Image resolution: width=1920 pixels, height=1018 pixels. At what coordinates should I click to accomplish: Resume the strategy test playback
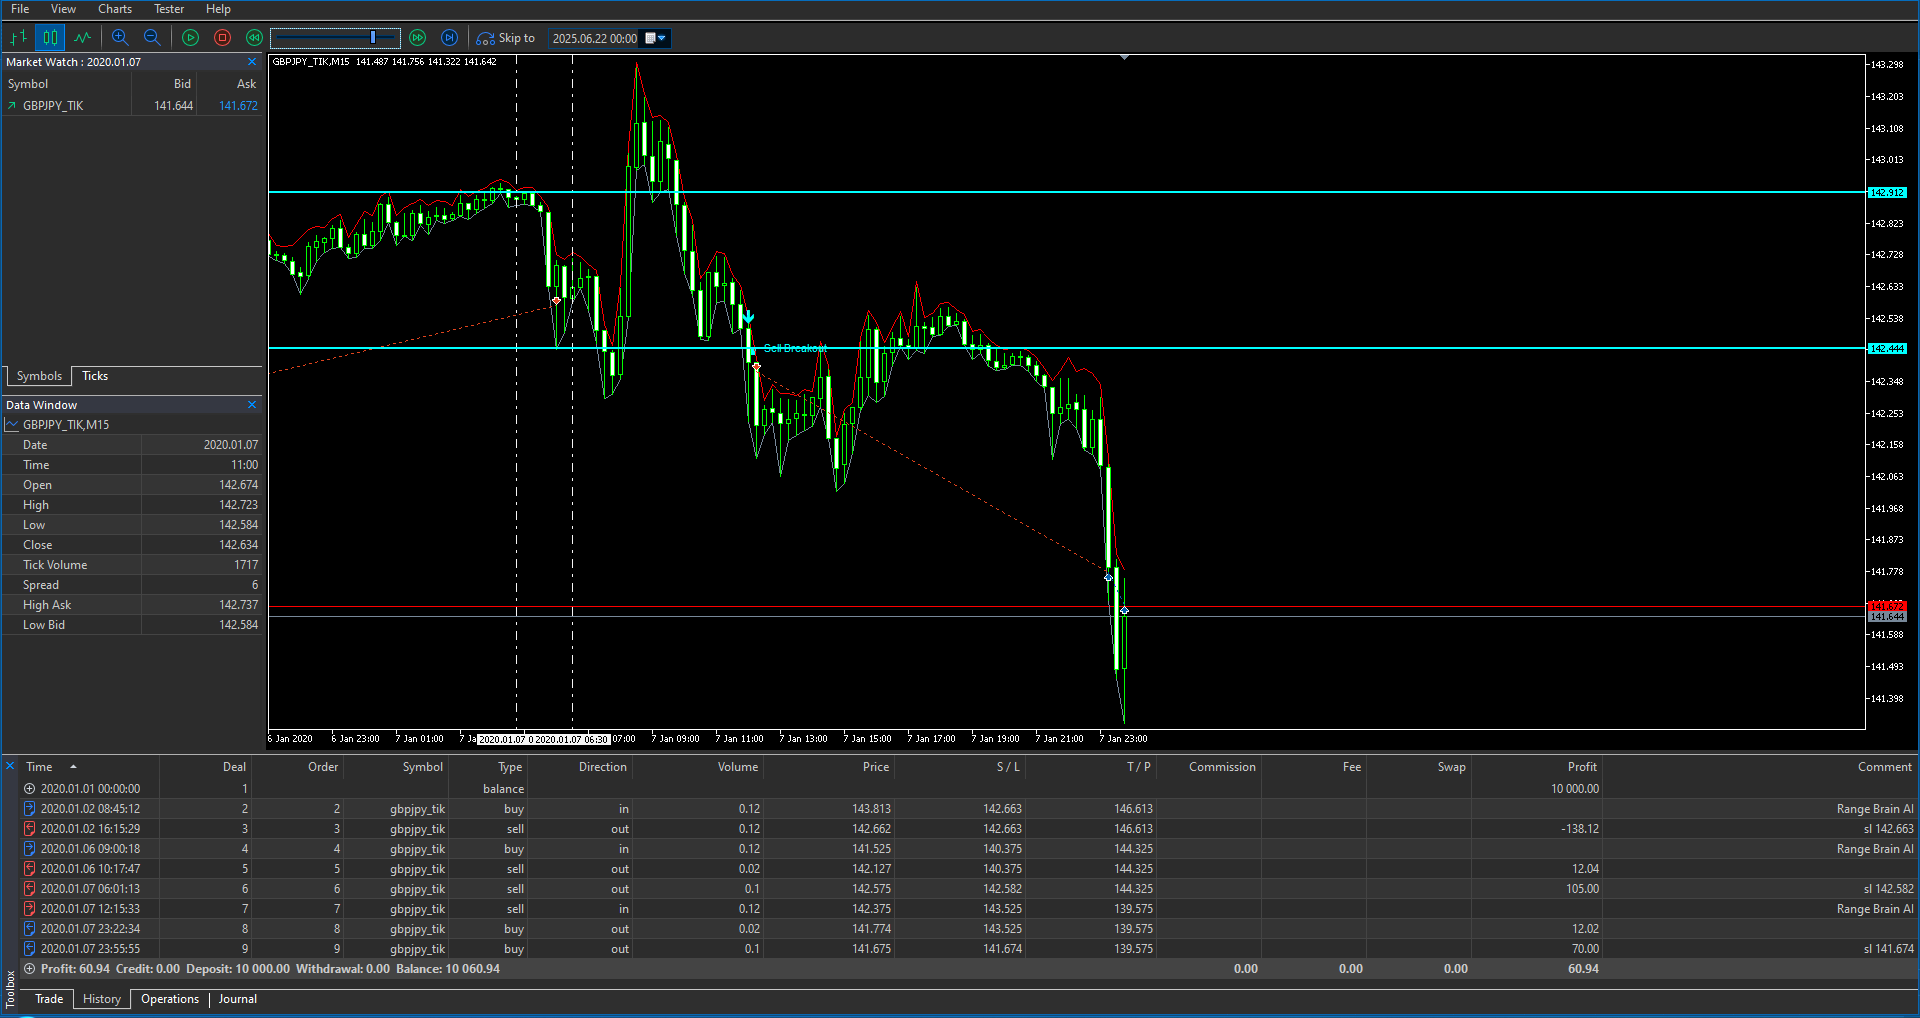[190, 38]
